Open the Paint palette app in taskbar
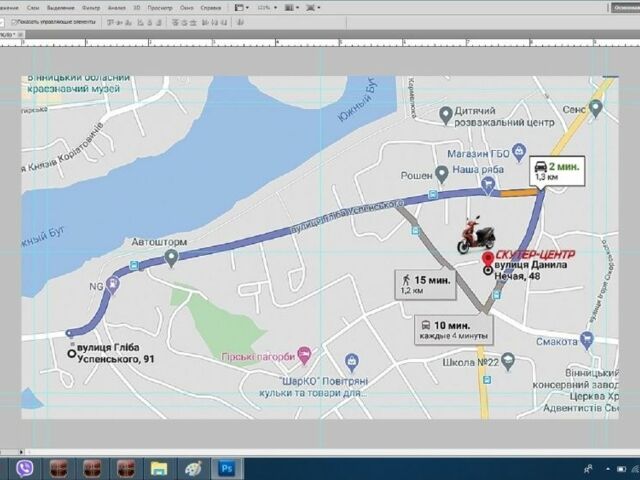Screen dimensions: 640x480 coord(192,468)
